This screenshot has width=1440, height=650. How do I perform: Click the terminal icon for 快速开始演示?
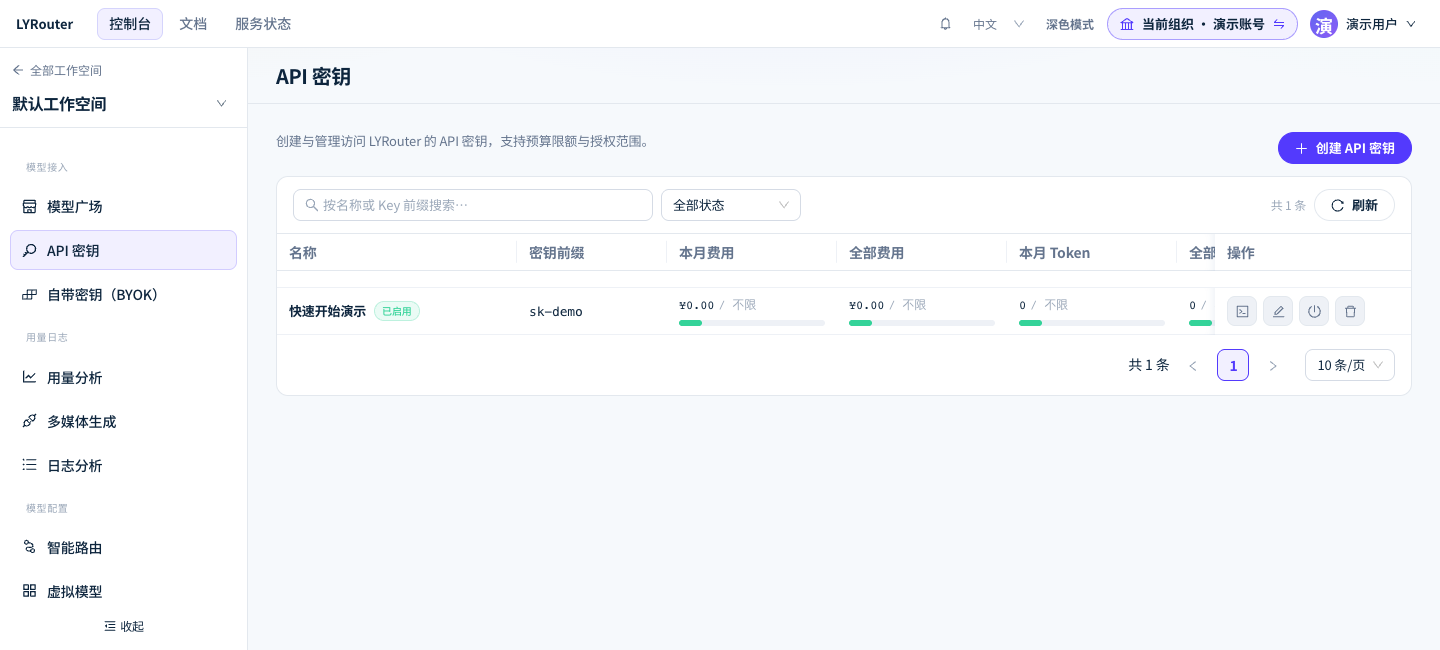tap(1242, 311)
